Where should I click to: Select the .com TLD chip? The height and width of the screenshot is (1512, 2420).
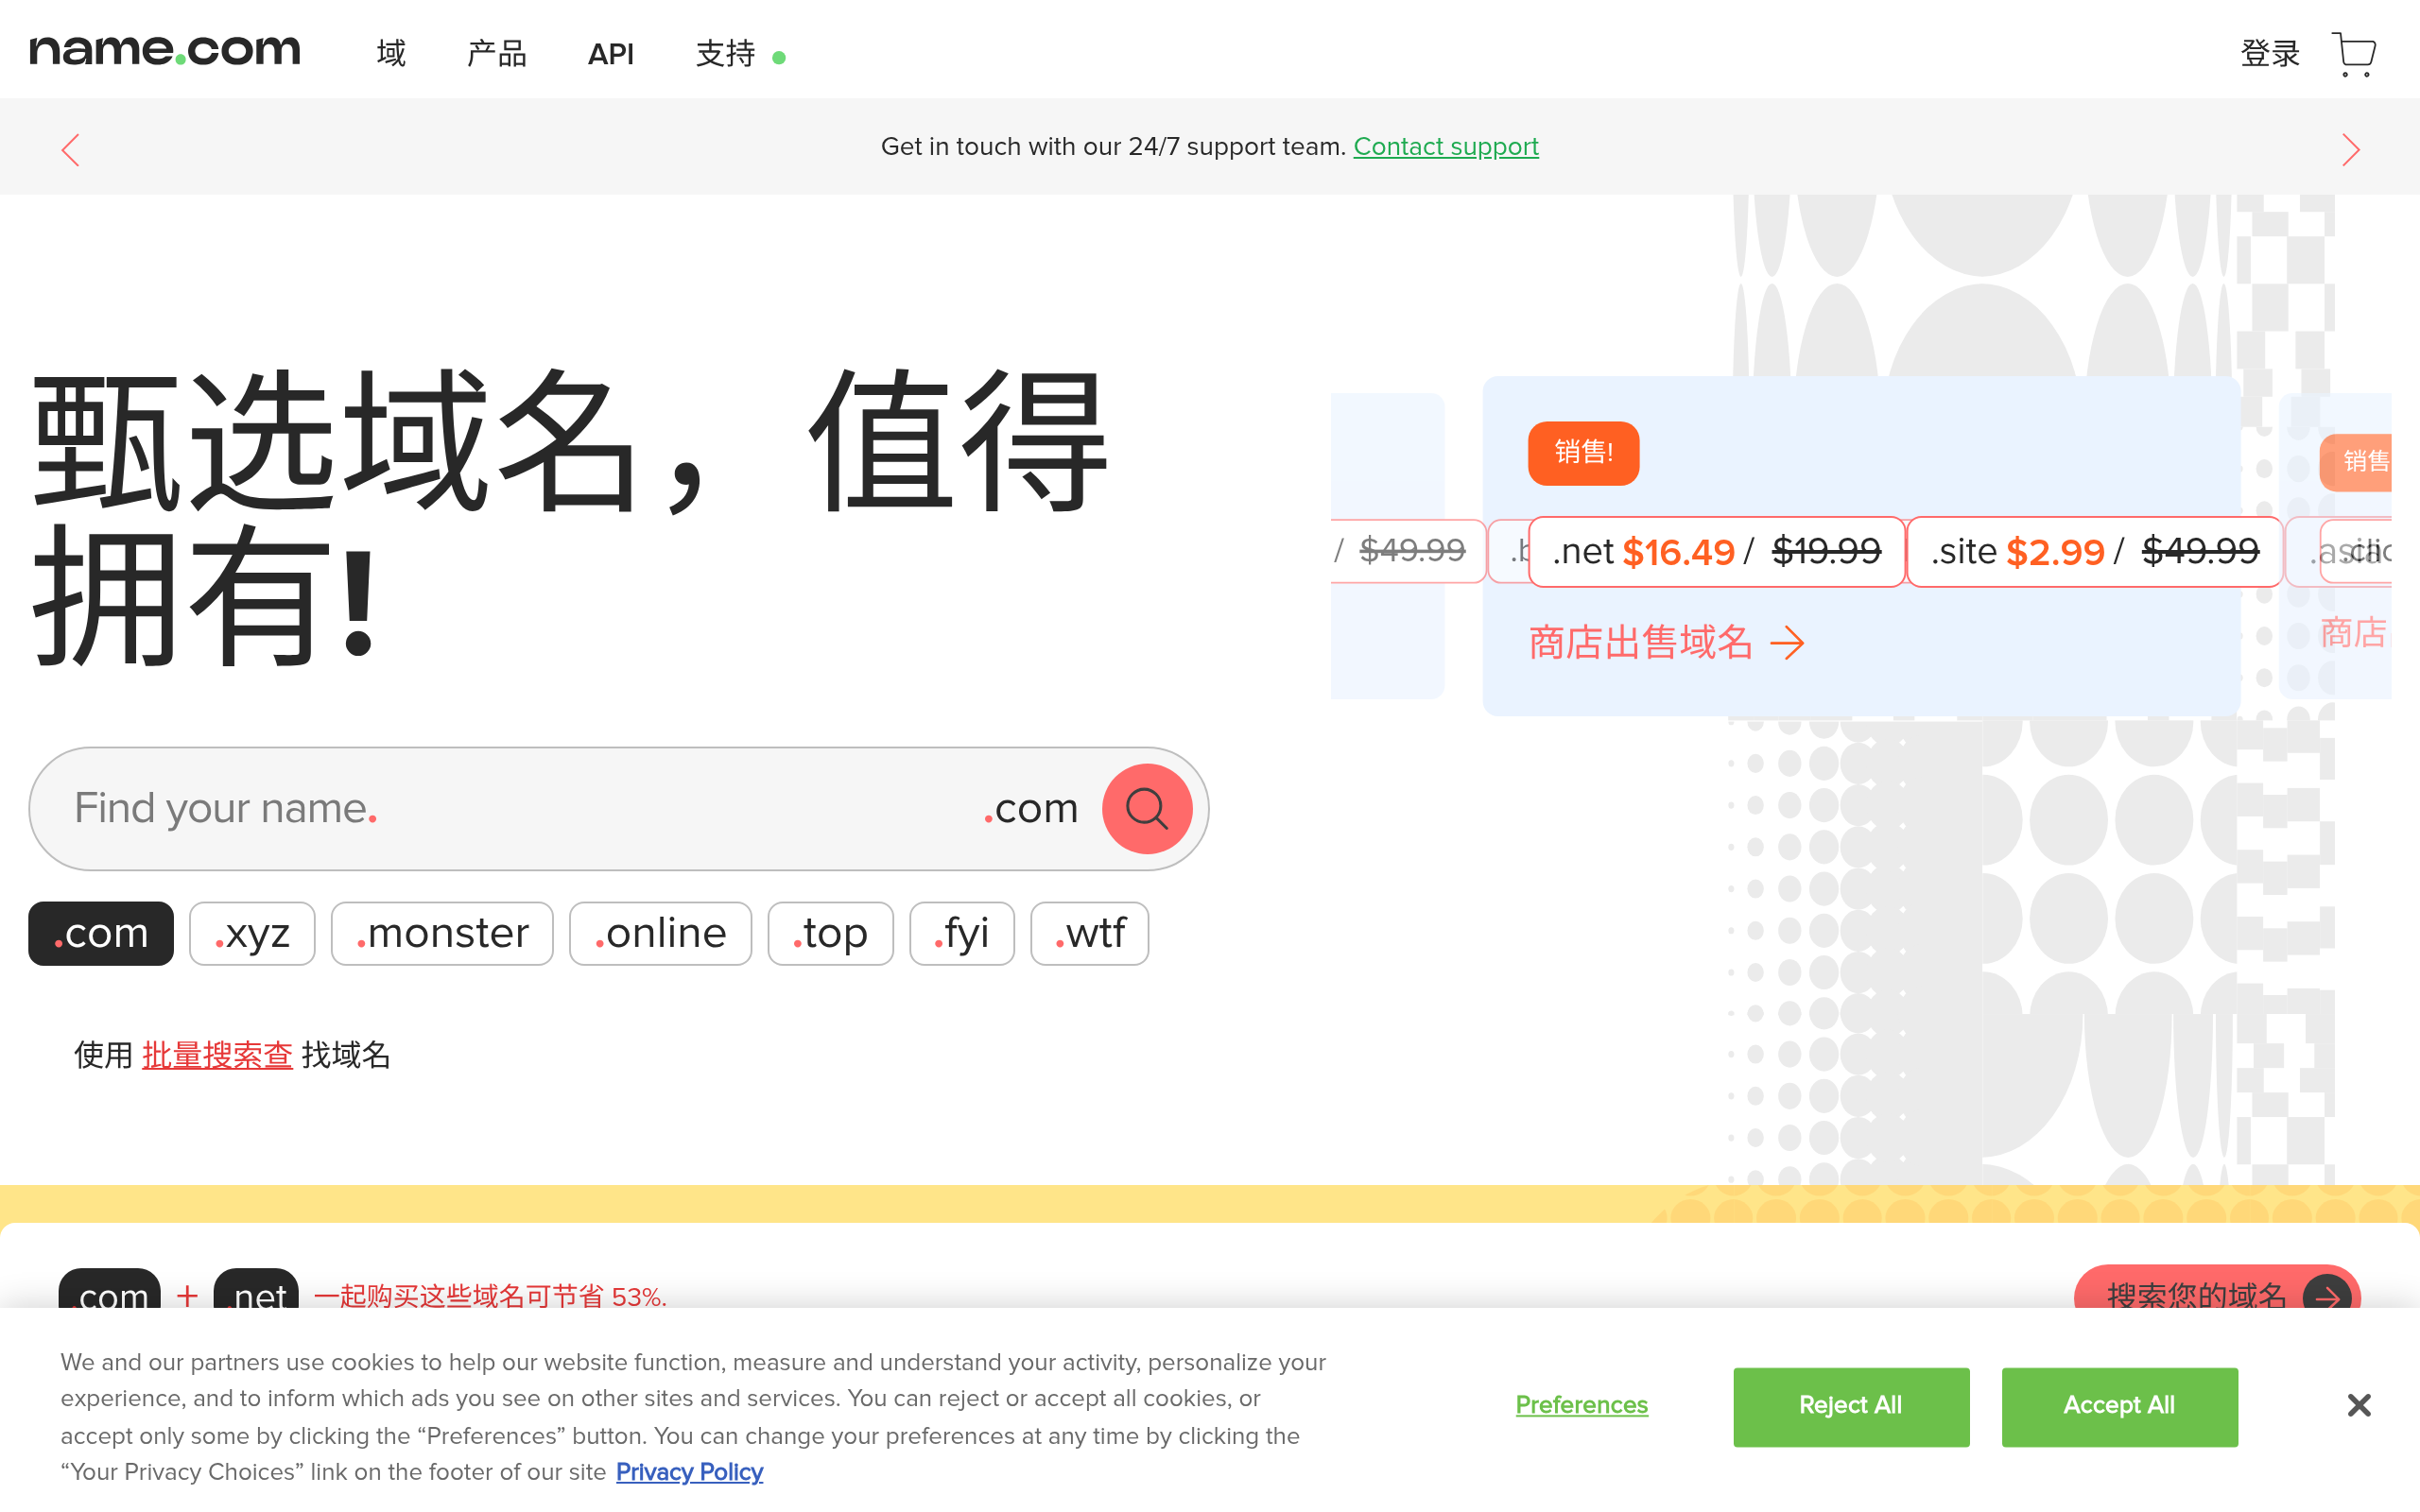point(101,933)
